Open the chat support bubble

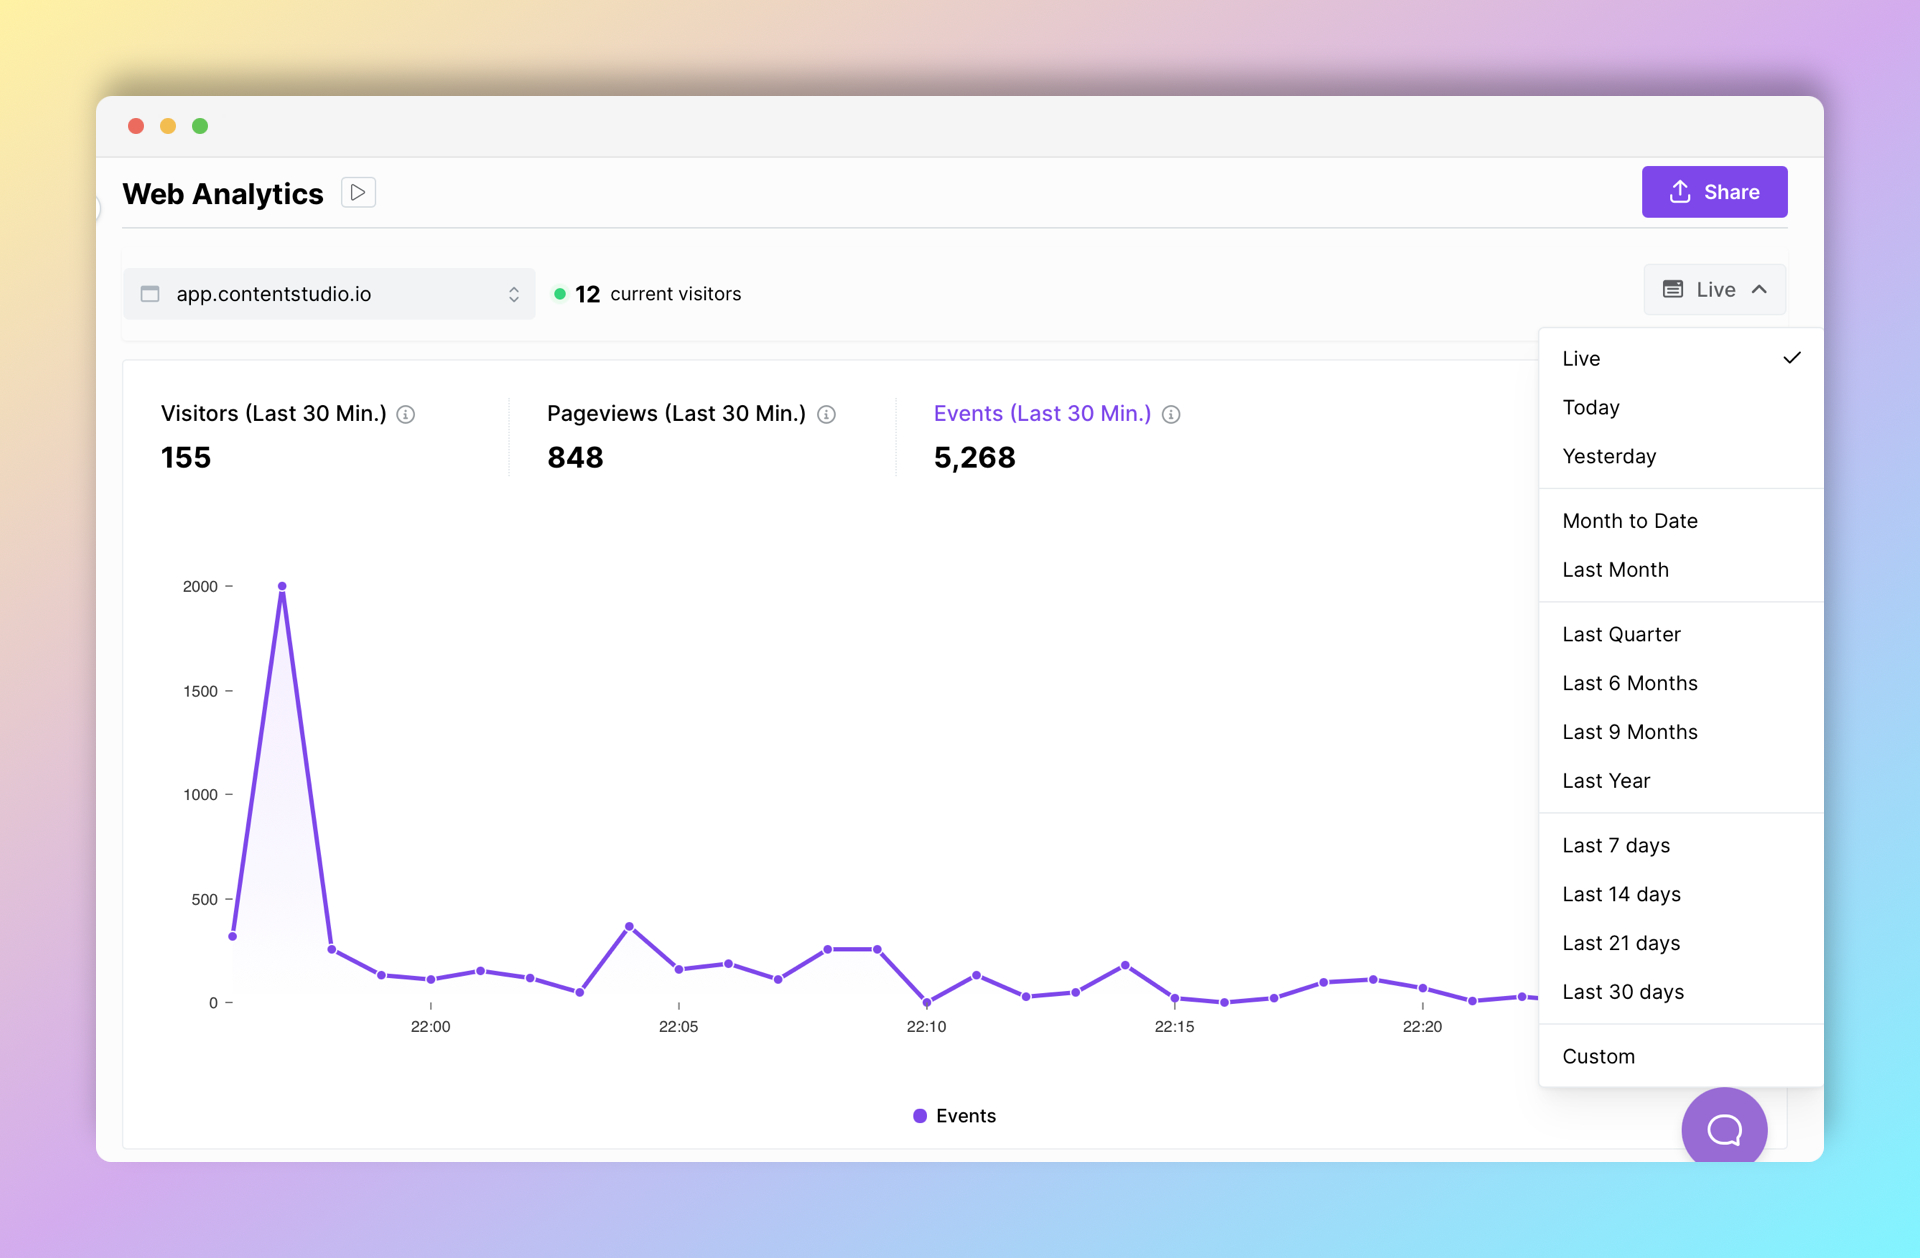[x=1723, y=1129]
